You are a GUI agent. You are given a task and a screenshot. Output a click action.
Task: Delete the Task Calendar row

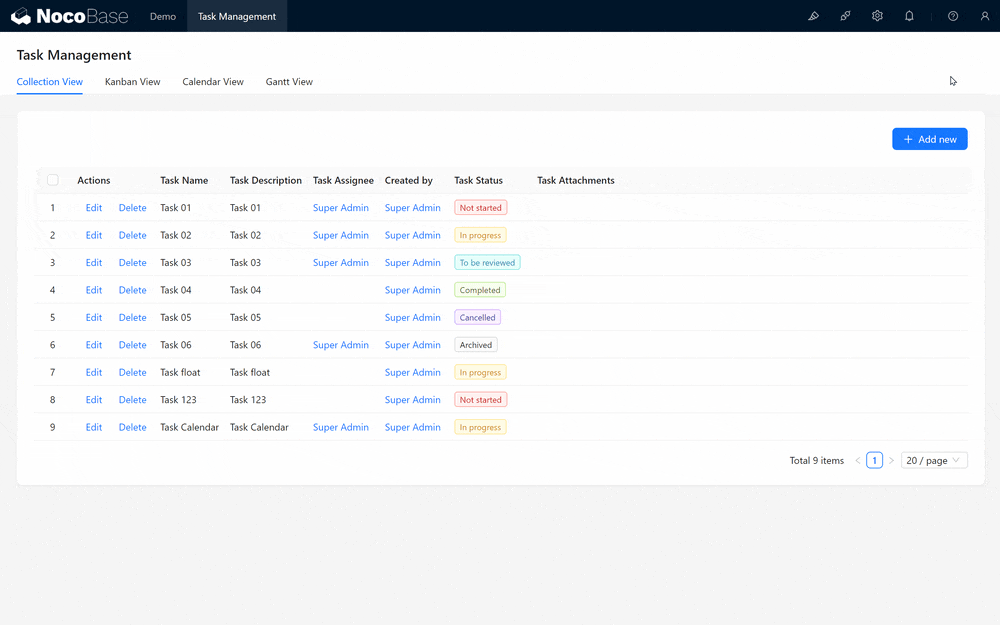[x=133, y=427]
